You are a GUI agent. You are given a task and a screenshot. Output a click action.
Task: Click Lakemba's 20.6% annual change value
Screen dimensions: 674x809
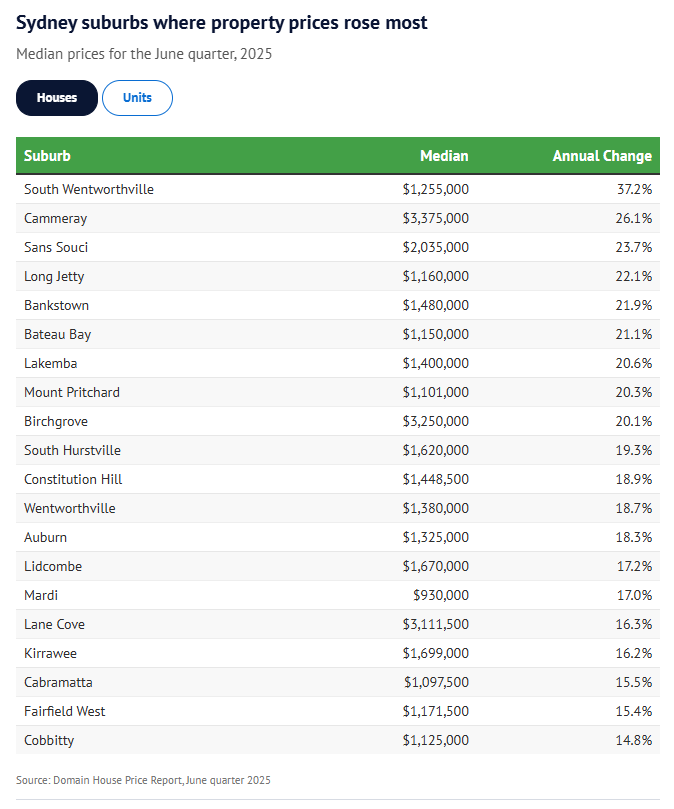point(635,363)
